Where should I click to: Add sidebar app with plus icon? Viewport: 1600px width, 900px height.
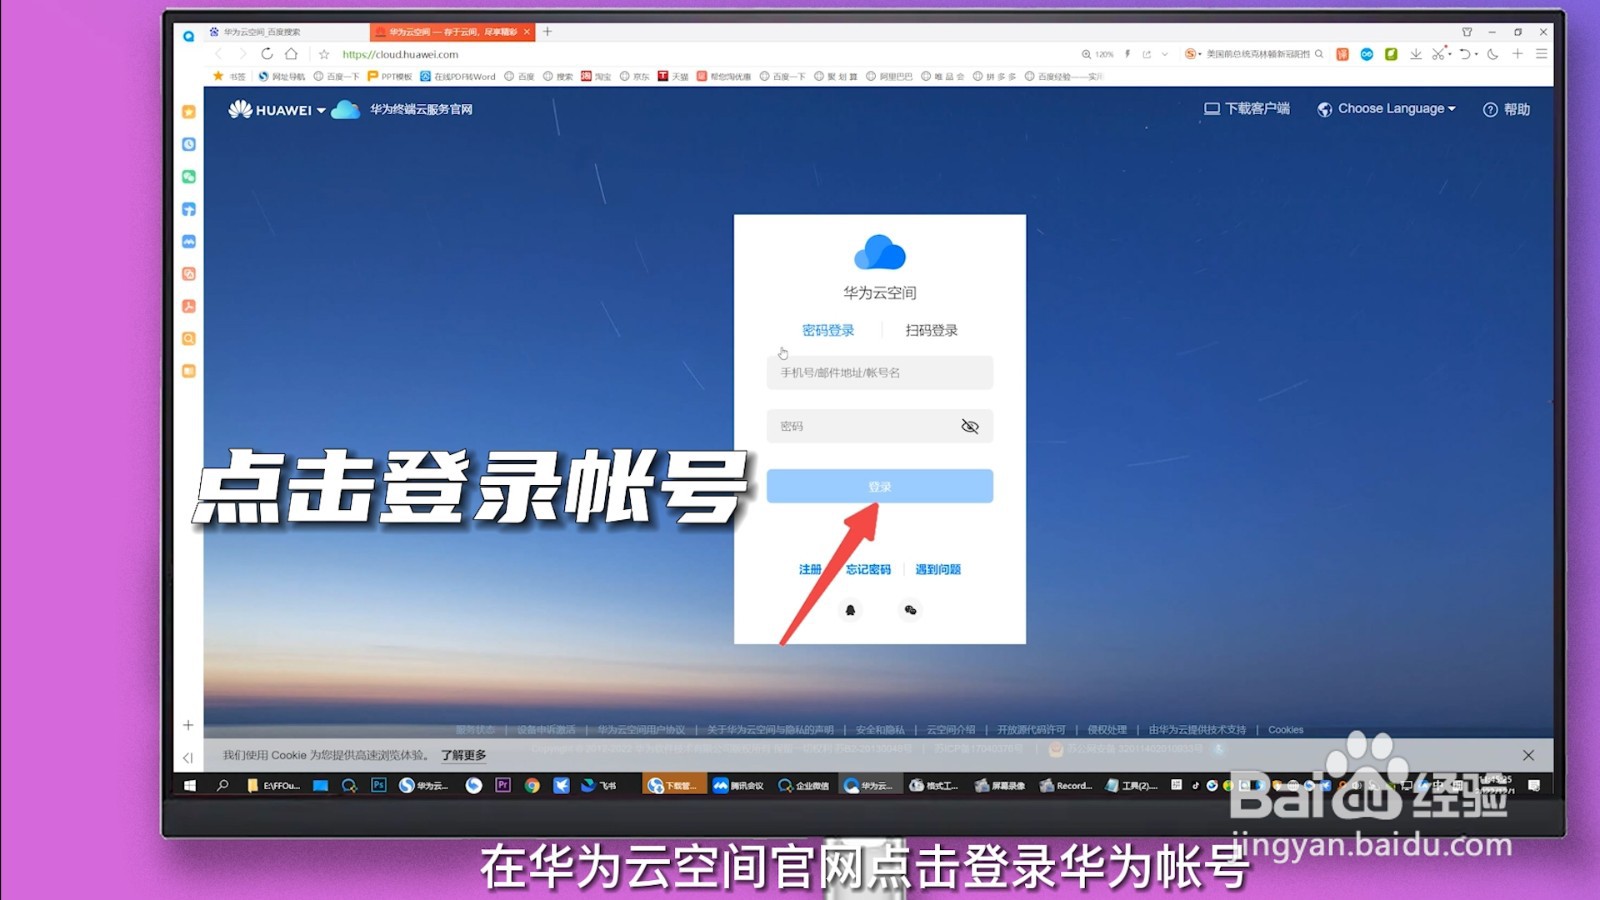pyautogui.click(x=188, y=725)
